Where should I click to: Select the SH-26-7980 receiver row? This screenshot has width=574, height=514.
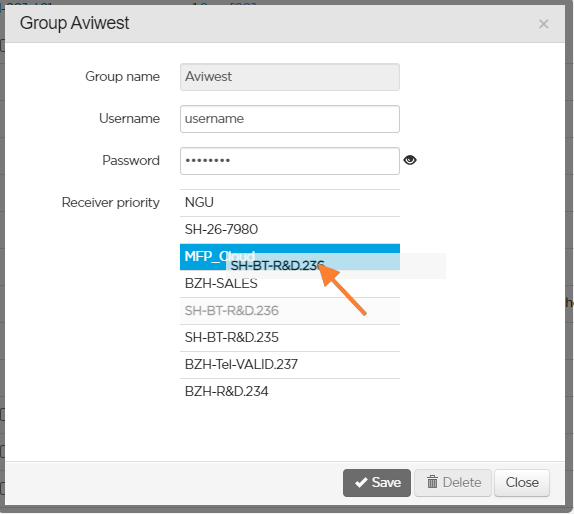click(x=290, y=230)
